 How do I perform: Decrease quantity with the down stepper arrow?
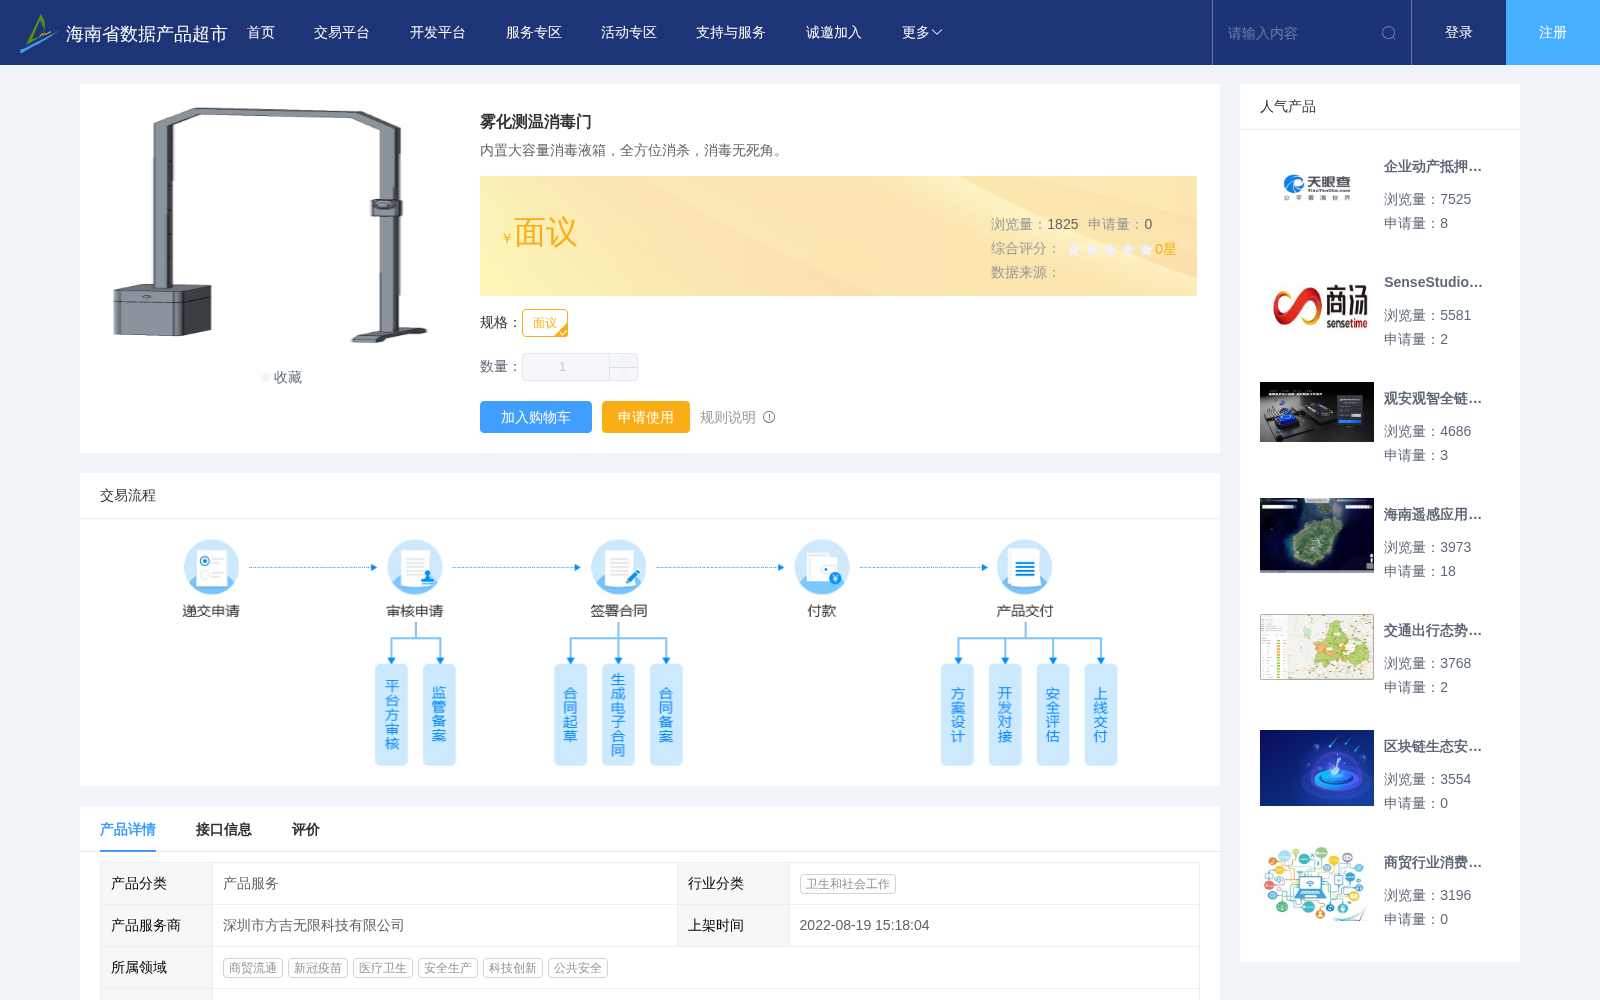623,373
